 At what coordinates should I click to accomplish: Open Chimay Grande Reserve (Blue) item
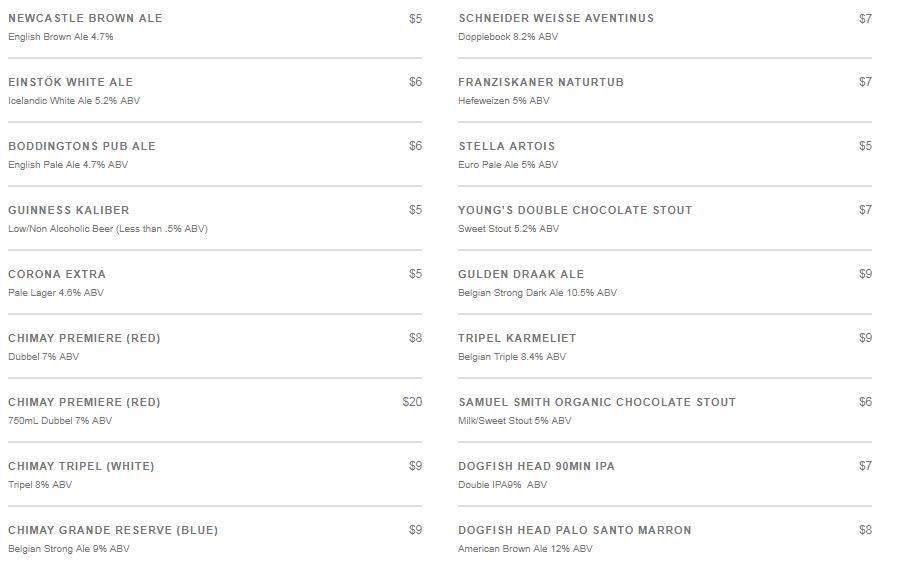(113, 530)
